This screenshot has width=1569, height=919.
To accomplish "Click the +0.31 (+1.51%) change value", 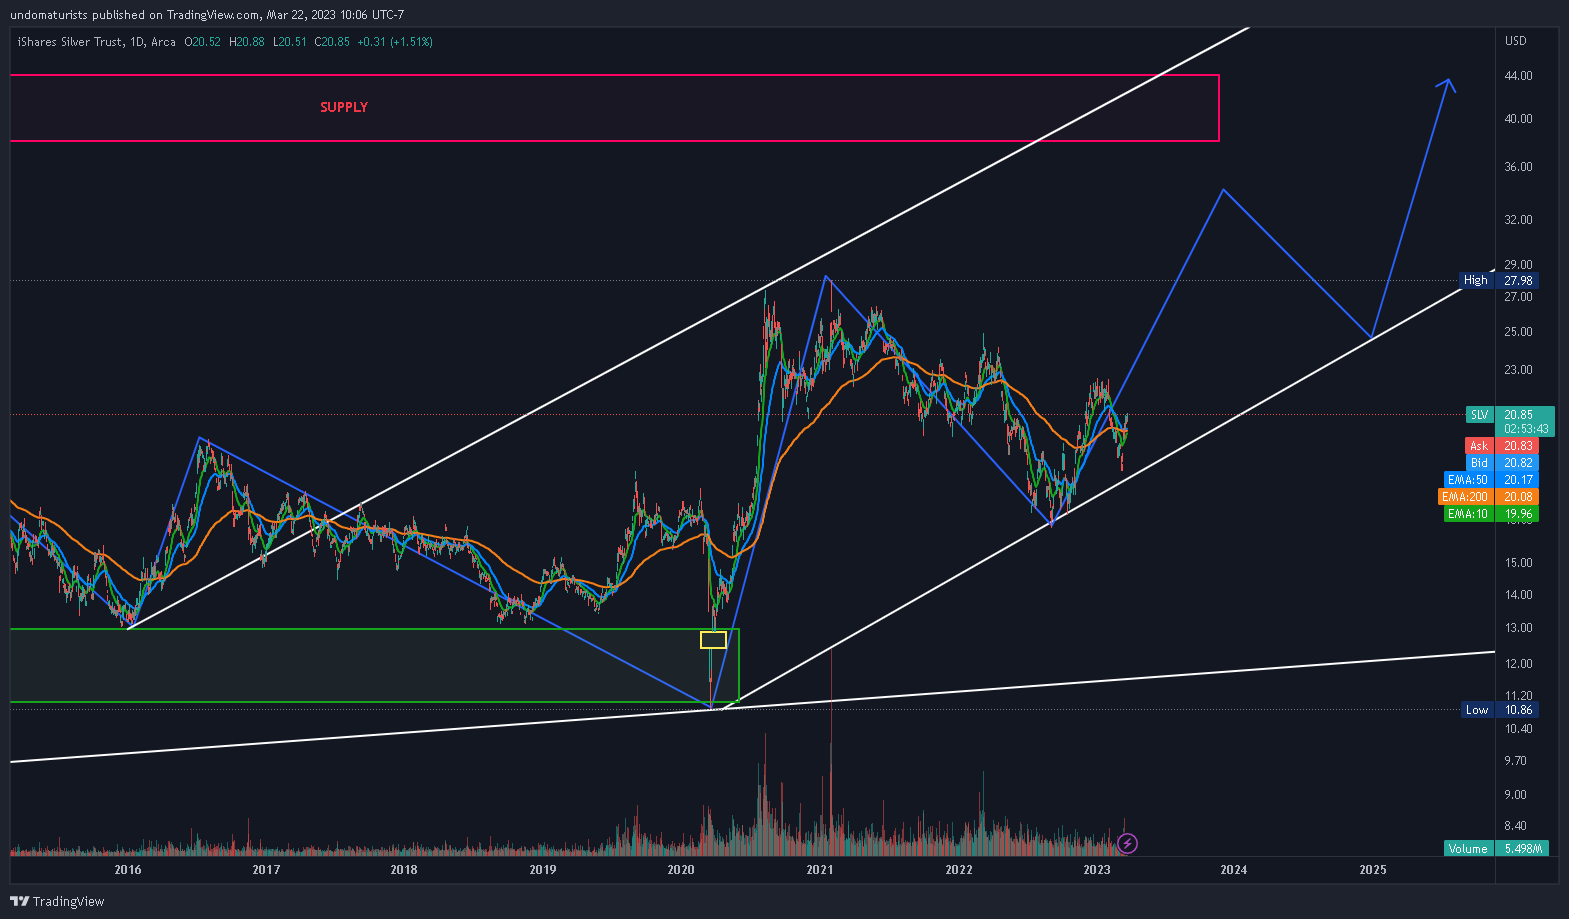I will coord(395,42).
